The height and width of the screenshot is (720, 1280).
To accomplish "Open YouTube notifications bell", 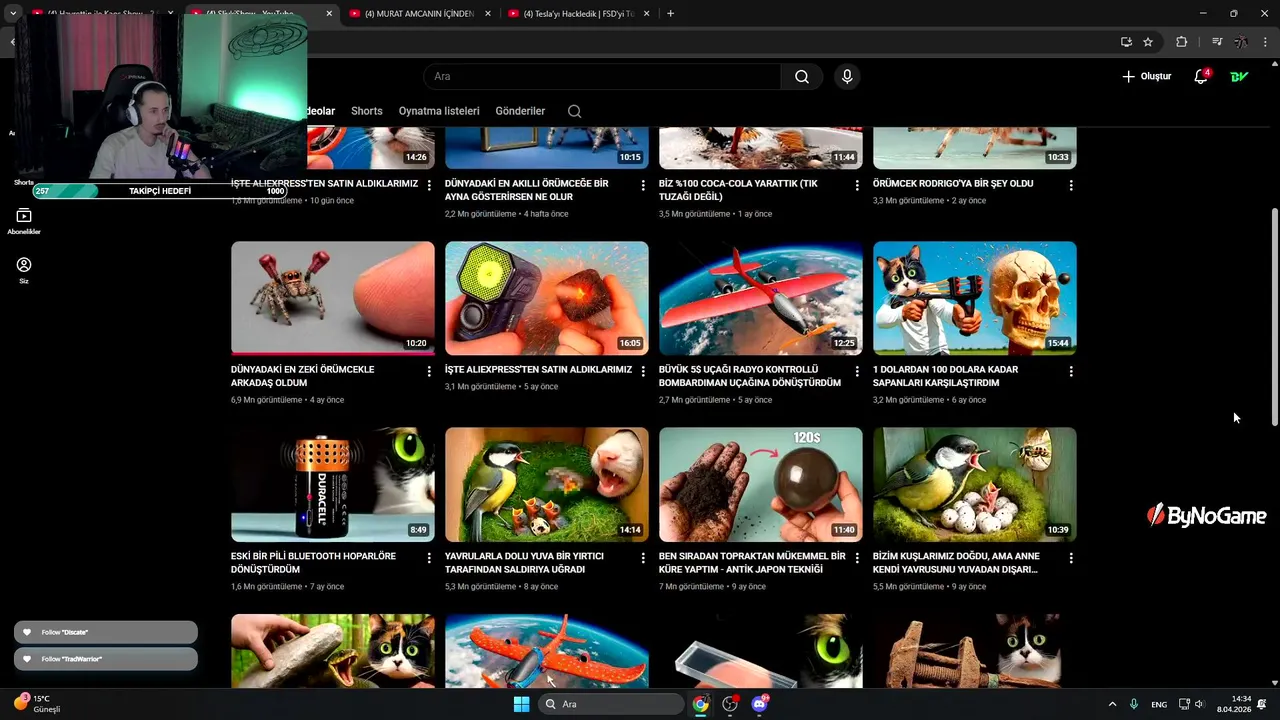I will pos(1201,77).
